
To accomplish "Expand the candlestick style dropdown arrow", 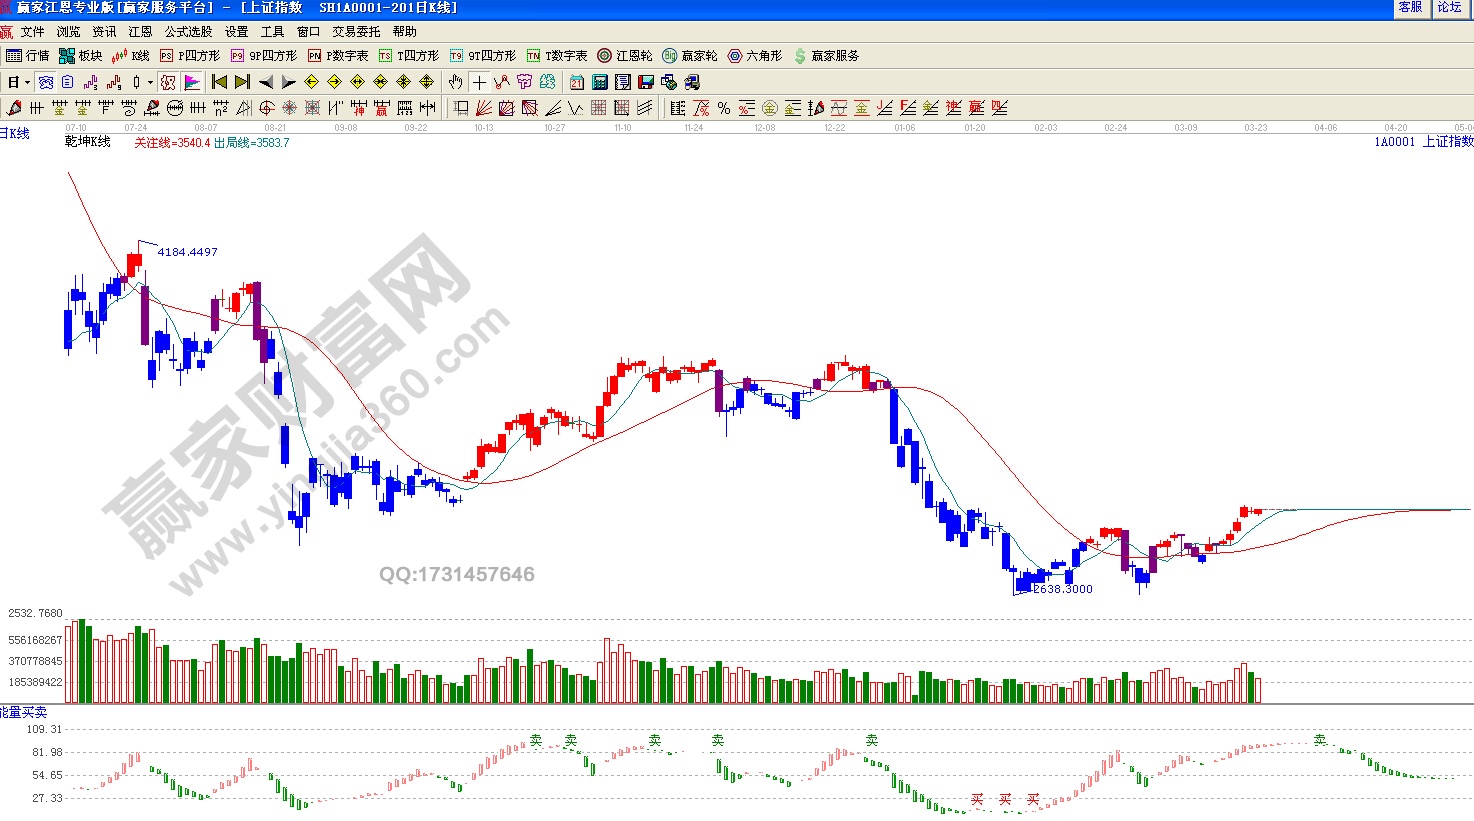I will [150, 82].
